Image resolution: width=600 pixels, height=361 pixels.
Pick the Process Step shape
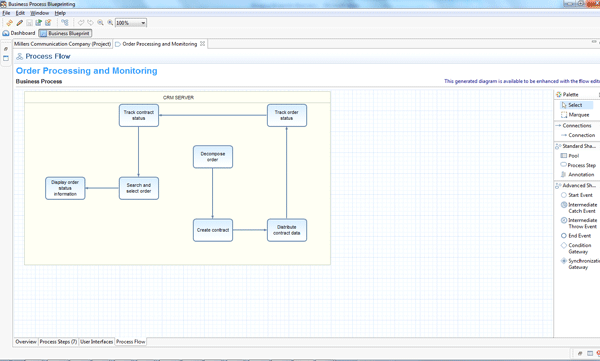tap(578, 165)
